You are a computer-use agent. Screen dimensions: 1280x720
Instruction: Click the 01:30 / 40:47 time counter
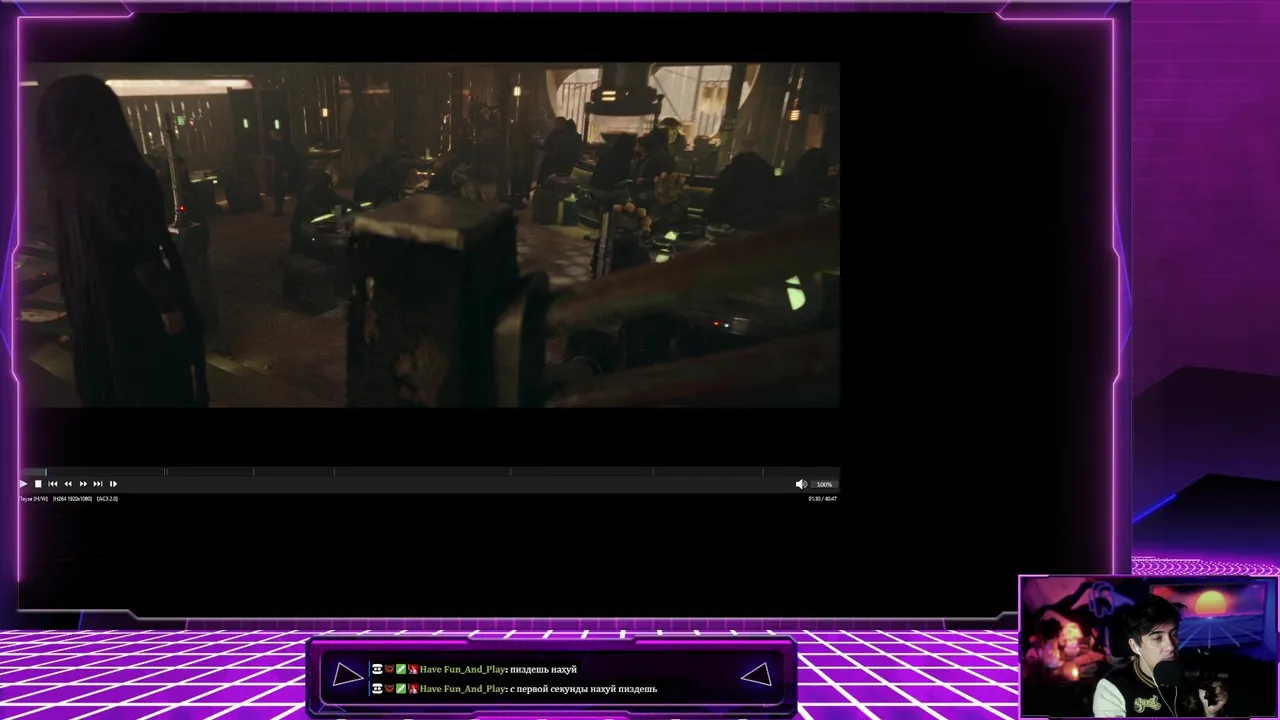point(823,498)
